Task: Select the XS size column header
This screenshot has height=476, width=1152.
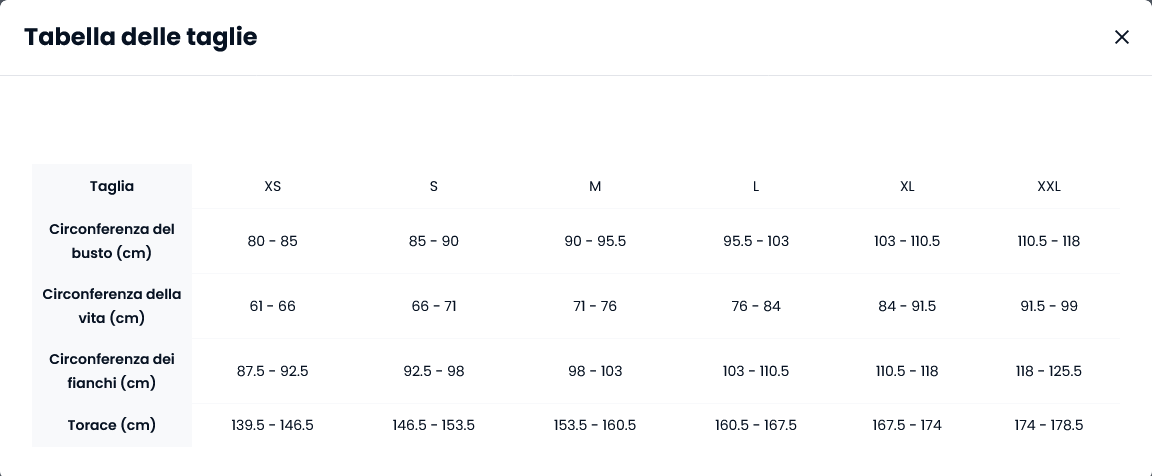Action: pyautogui.click(x=273, y=187)
